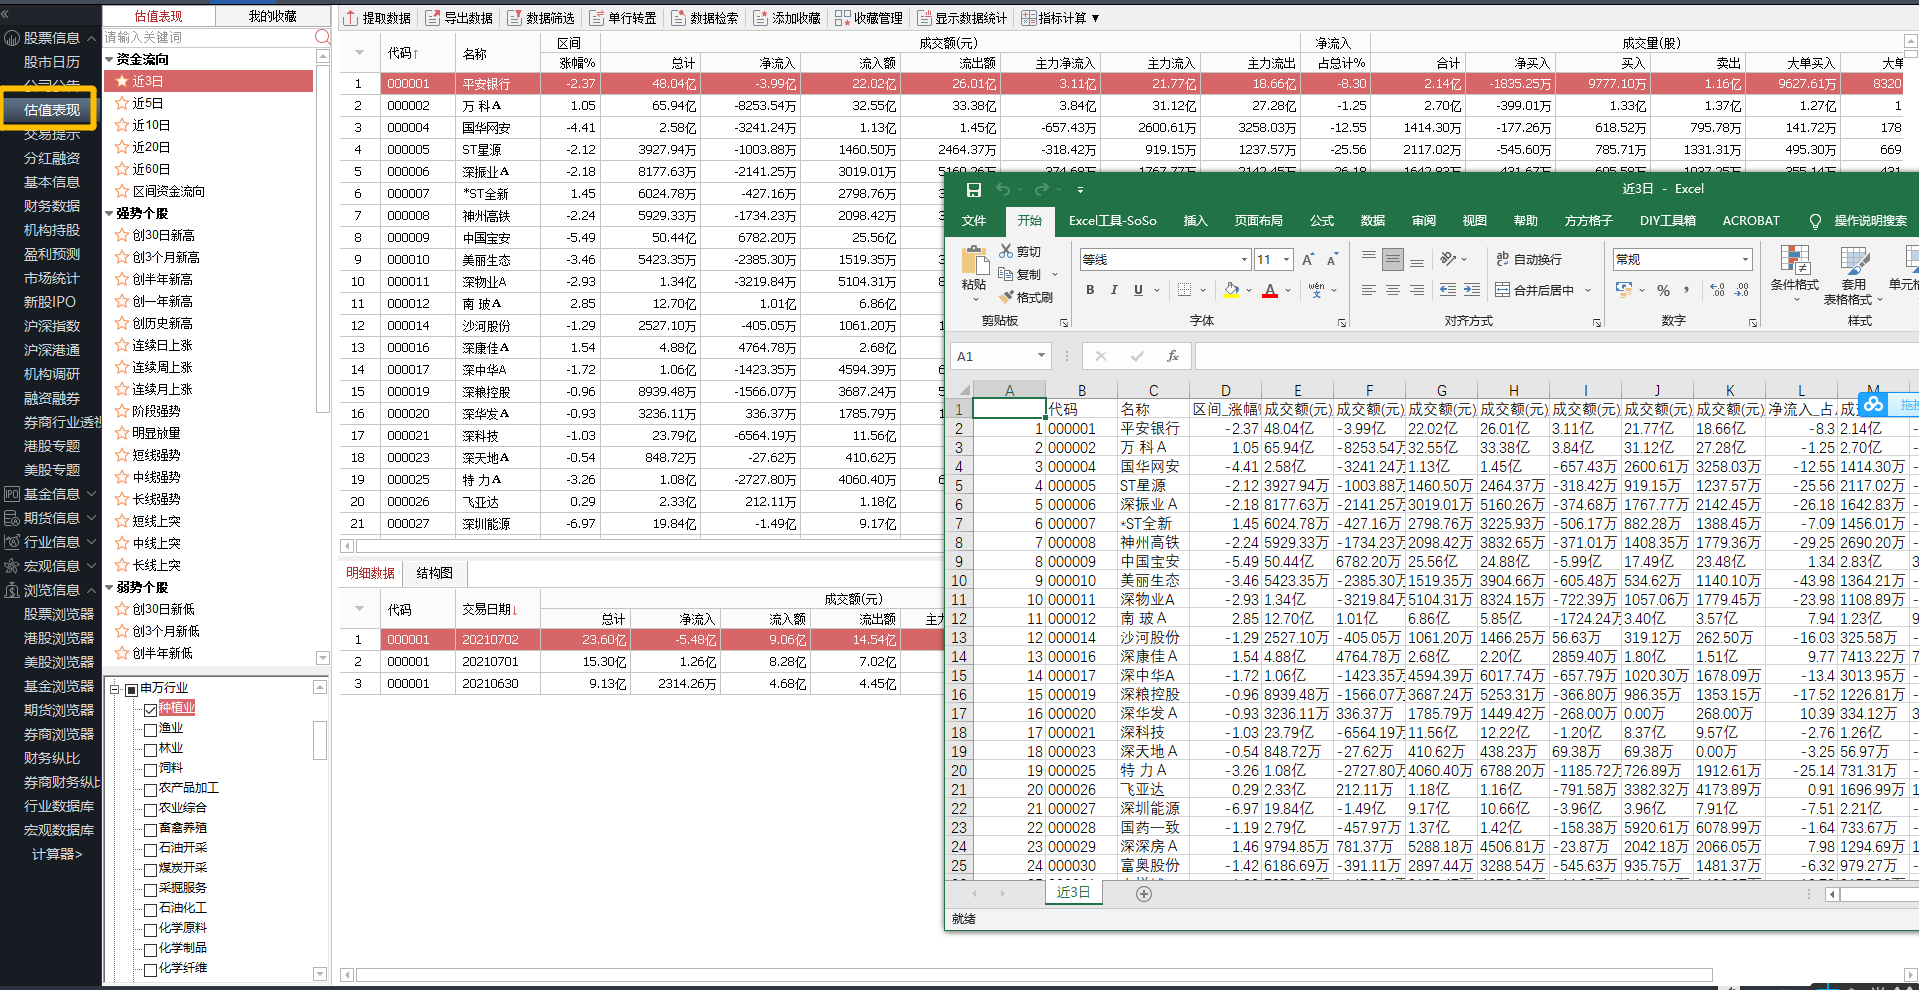The height and width of the screenshot is (990, 1919).
Task: Open 数据筛选 filter tool
Action: pyautogui.click(x=540, y=18)
